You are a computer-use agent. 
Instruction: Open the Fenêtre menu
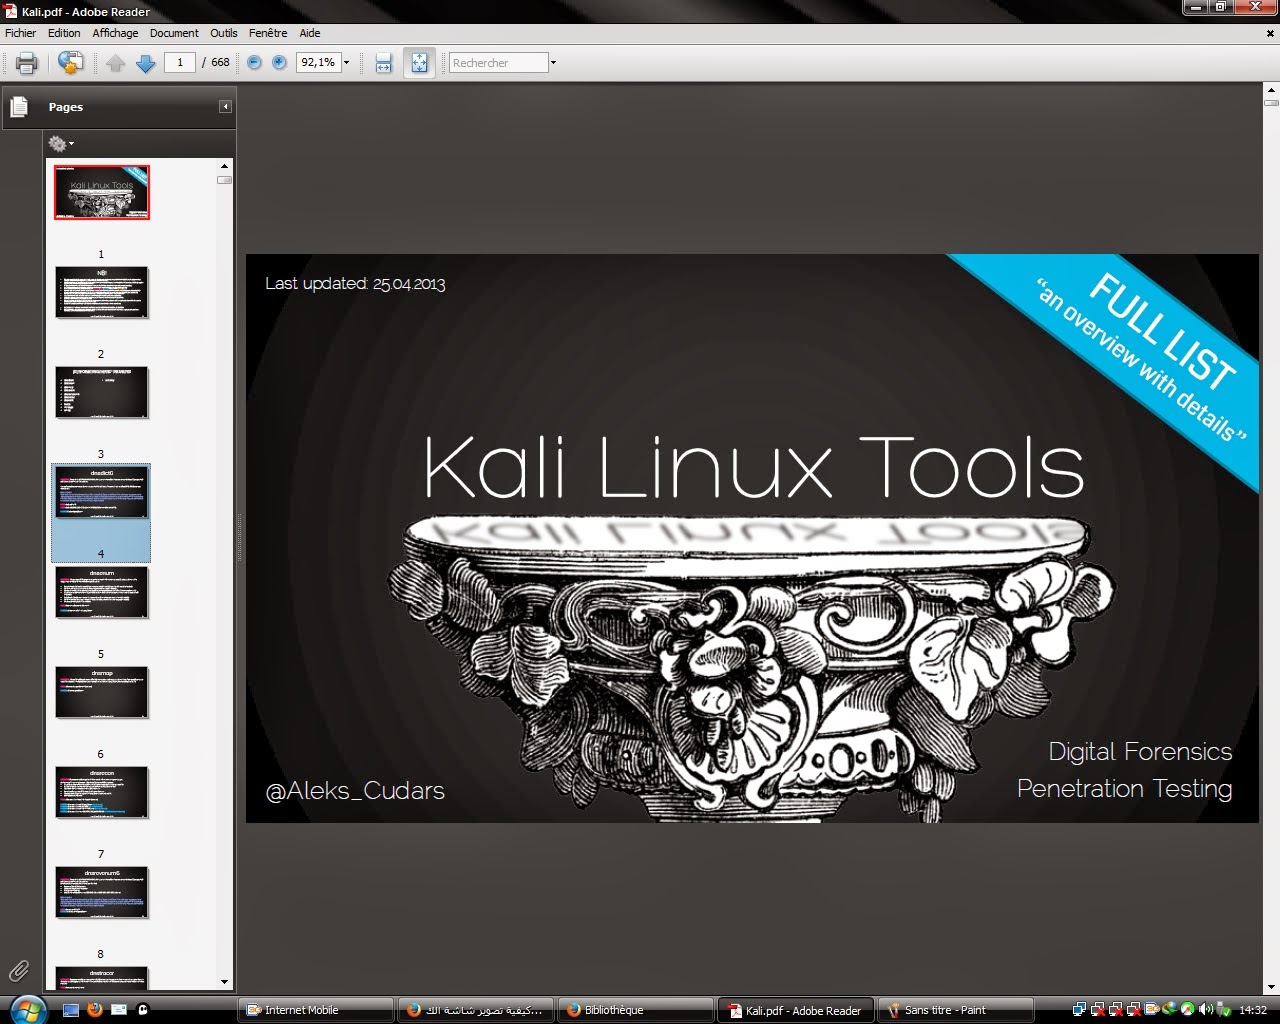268,33
